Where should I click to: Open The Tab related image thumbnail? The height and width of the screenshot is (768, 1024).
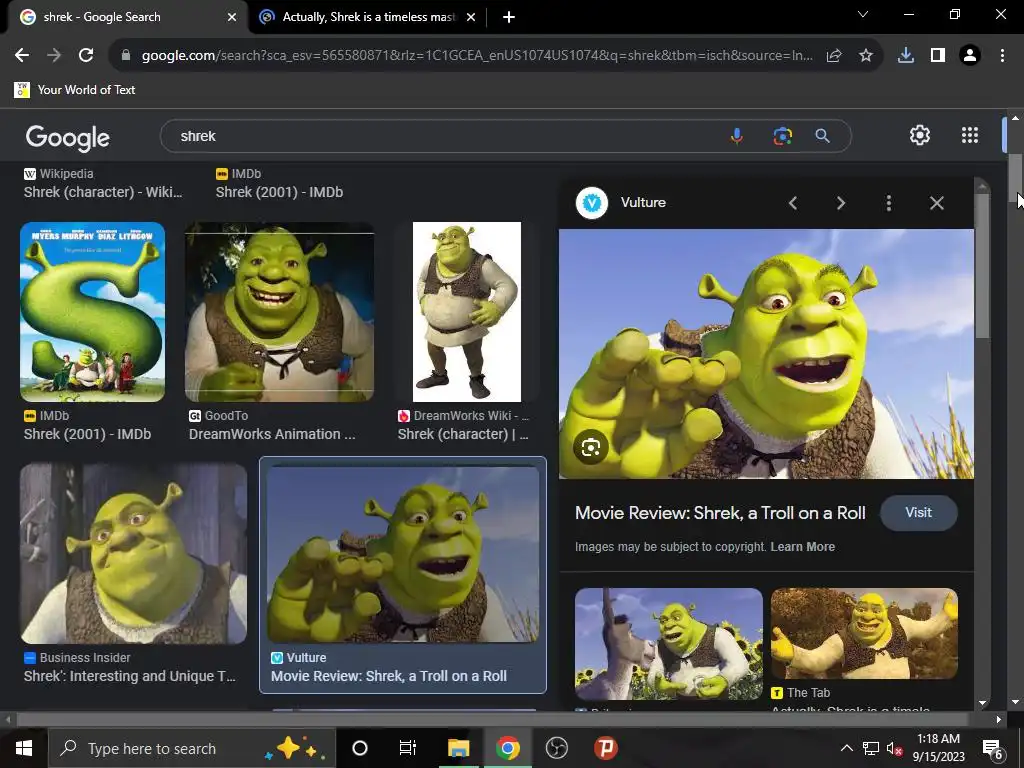coord(864,633)
